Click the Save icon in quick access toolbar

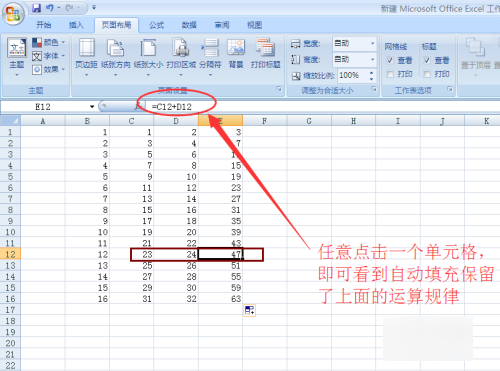[36, 8]
